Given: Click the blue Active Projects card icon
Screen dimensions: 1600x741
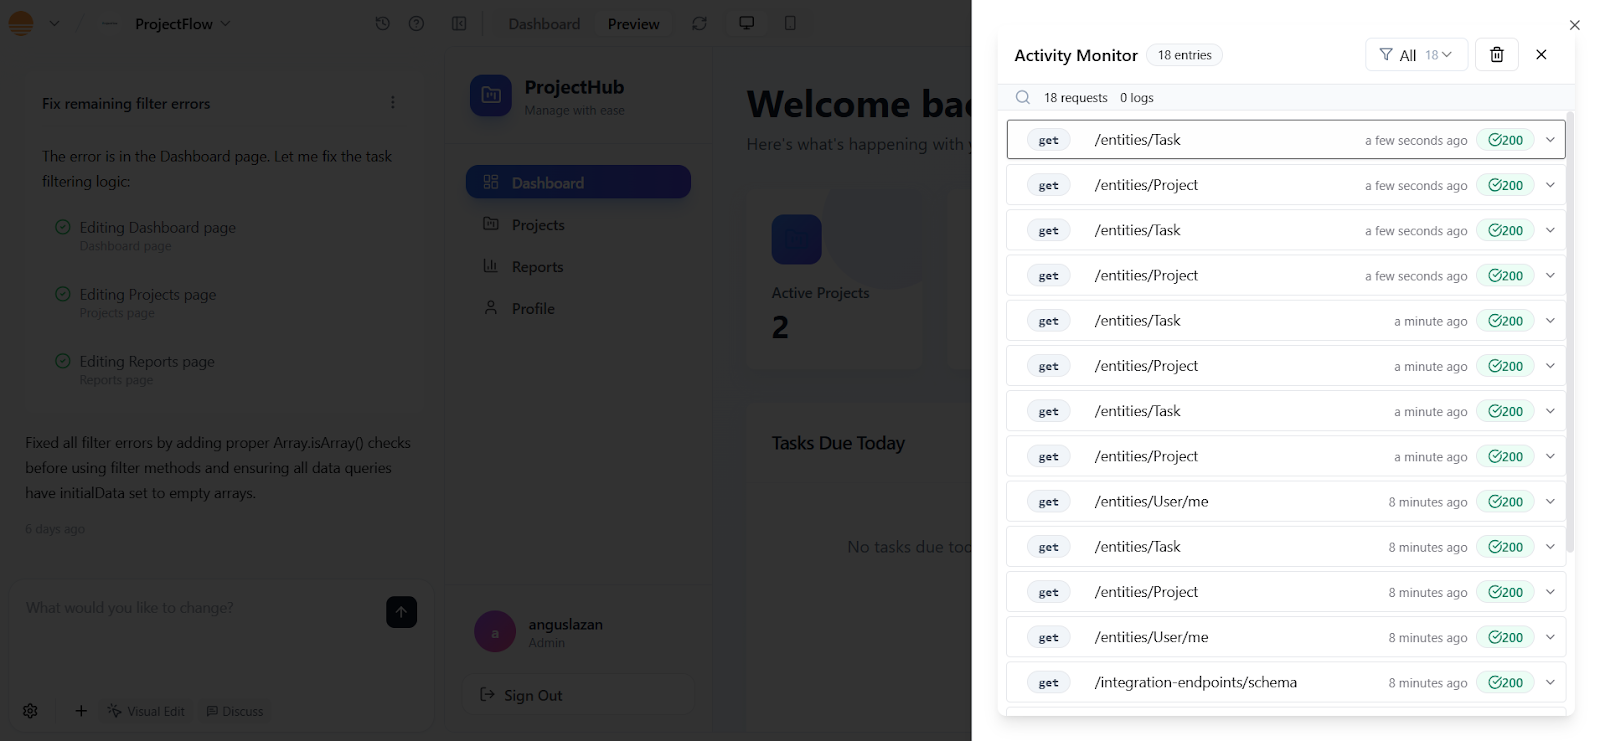Looking at the screenshot, I should click(796, 239).
